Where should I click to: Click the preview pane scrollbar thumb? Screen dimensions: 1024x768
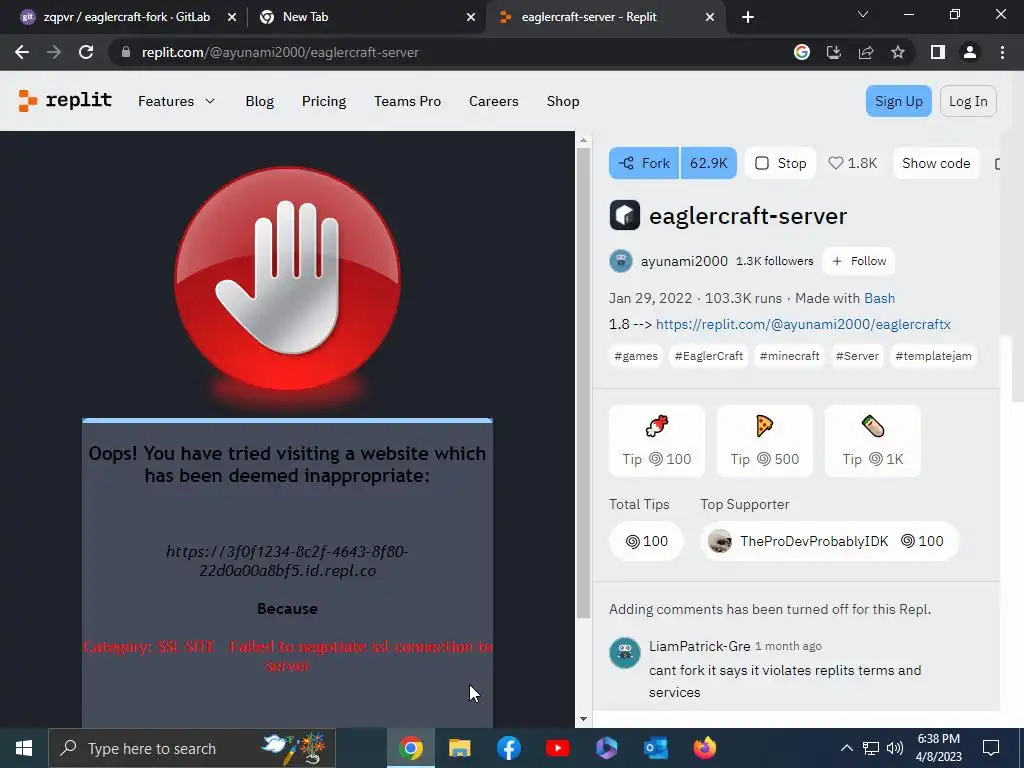(x=583, y=383)
